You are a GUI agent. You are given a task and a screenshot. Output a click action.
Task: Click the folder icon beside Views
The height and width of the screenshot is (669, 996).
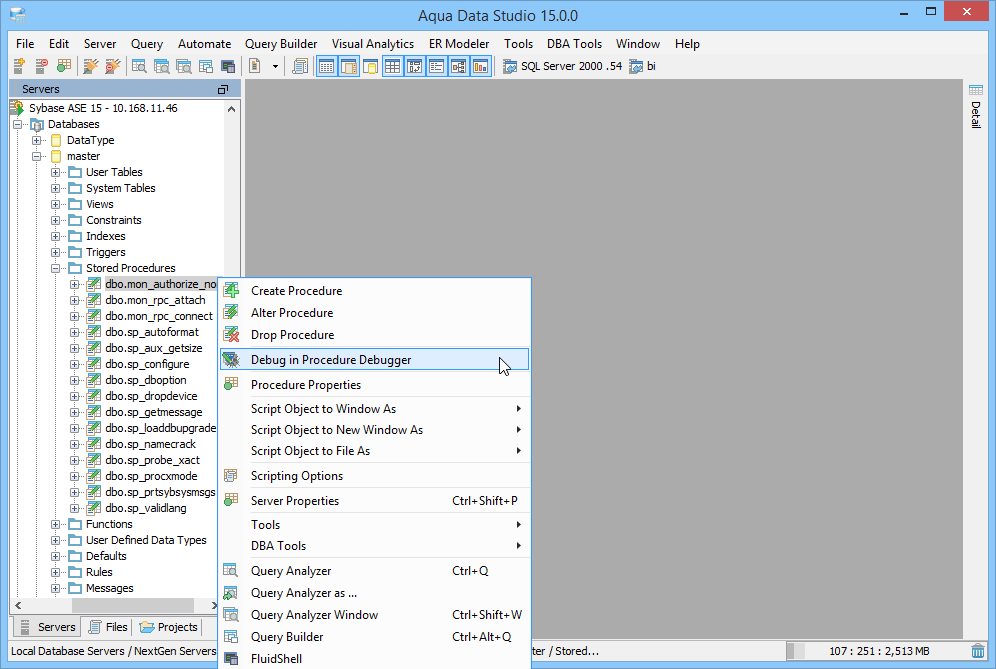(75, 204)
